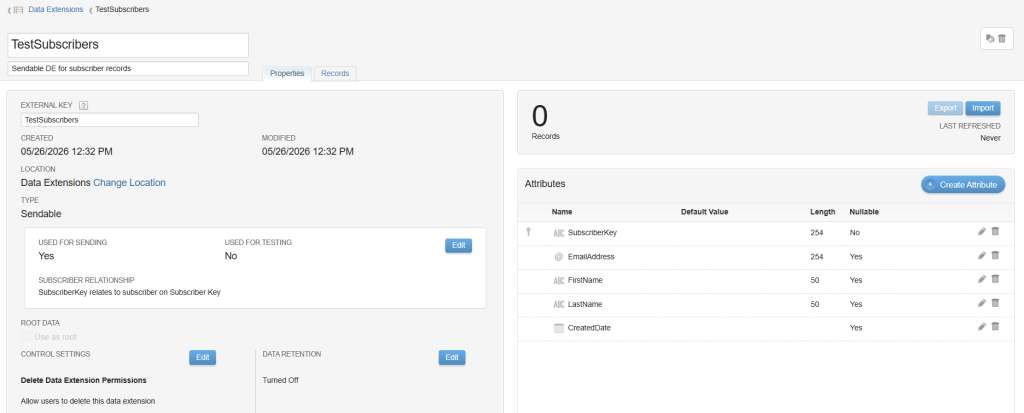Delete the LastName attribute
Screen dimensions: 1024x413
[995, 303]
